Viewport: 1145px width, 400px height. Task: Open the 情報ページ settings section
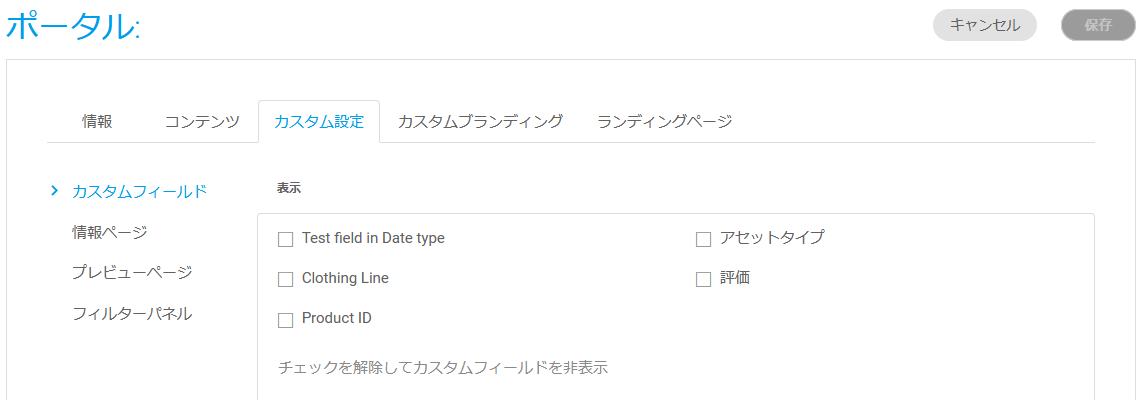click(110, 232)
